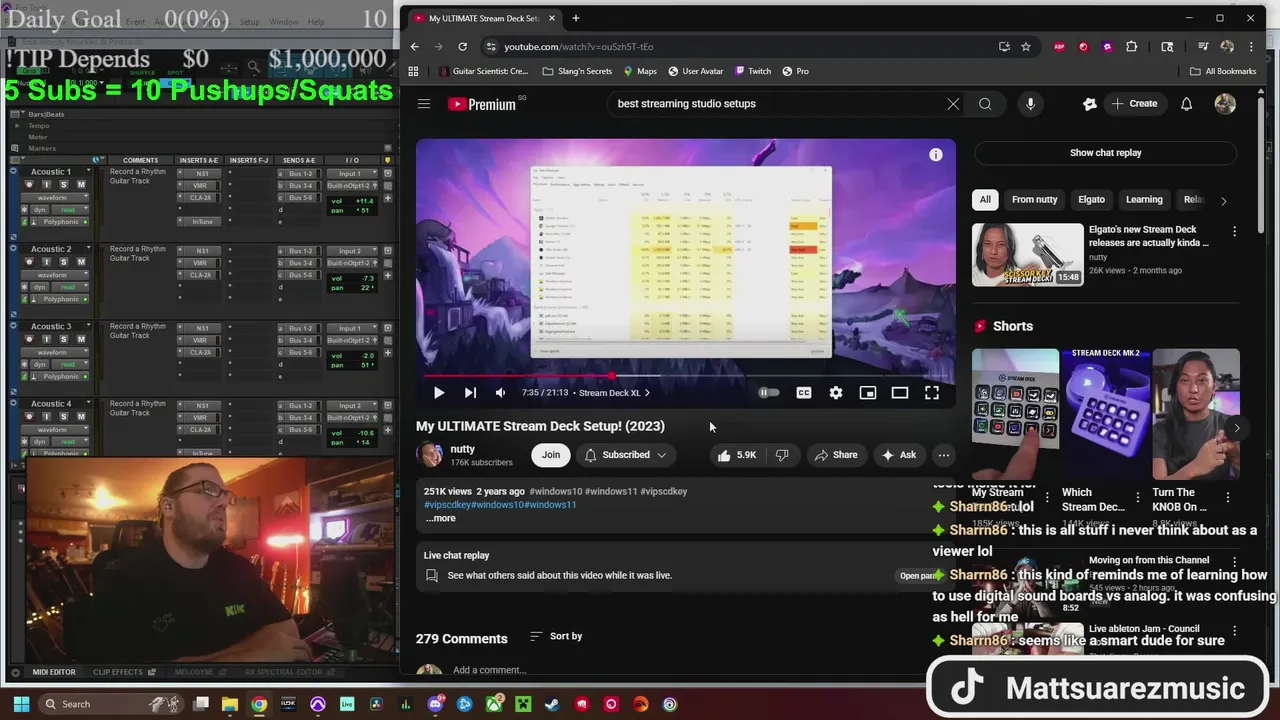Screen dimensions: 1280x720
Task: Open the Windows Start menu
Action: (x=20, y=704)
